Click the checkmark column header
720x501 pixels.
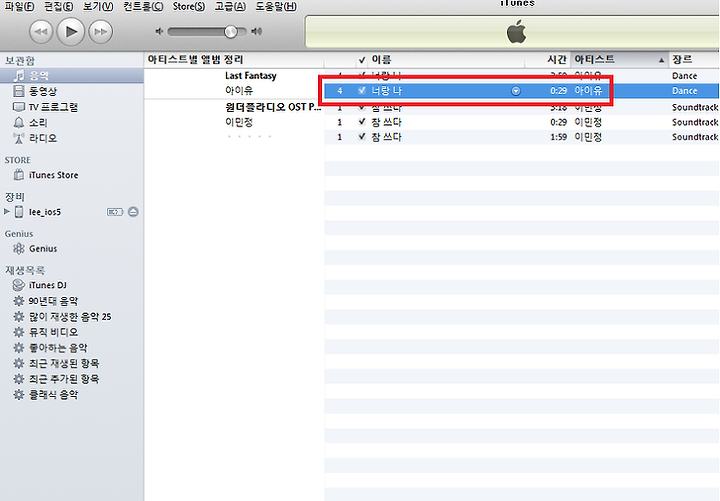pyautogui.click(x=362, y=60)
